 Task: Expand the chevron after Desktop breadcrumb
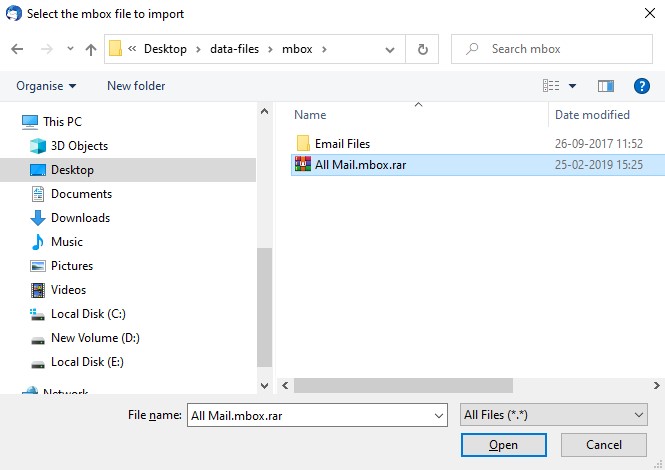point(198,50)
